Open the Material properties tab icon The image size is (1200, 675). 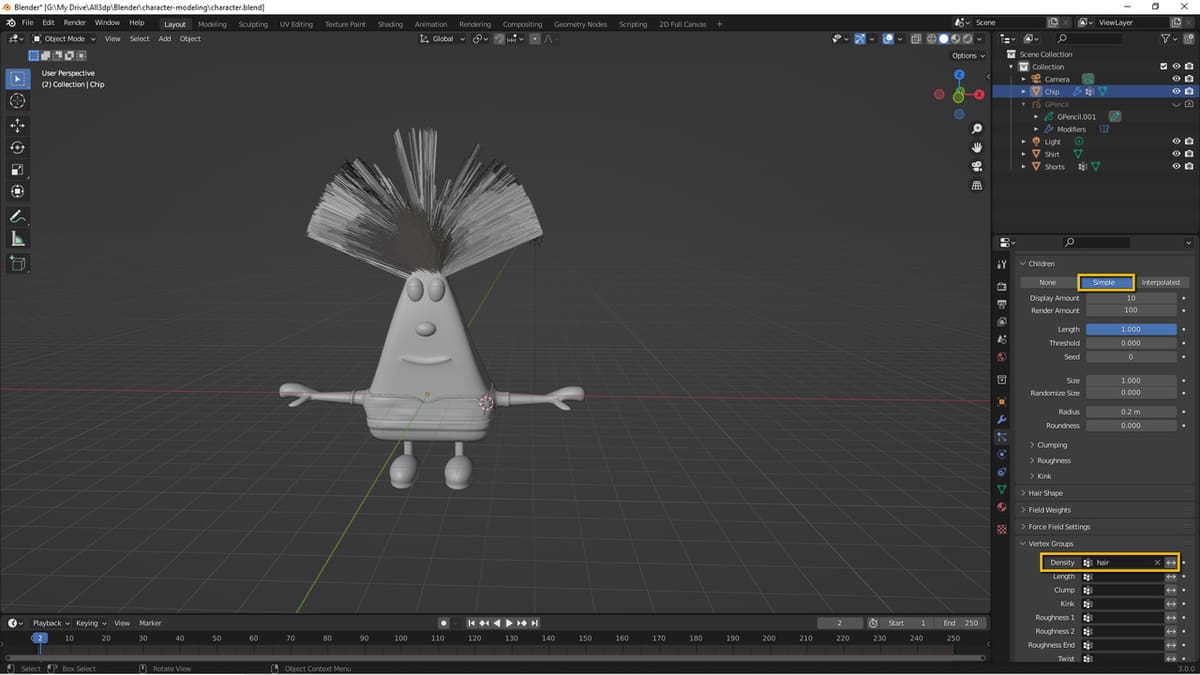coord(1002,507)
